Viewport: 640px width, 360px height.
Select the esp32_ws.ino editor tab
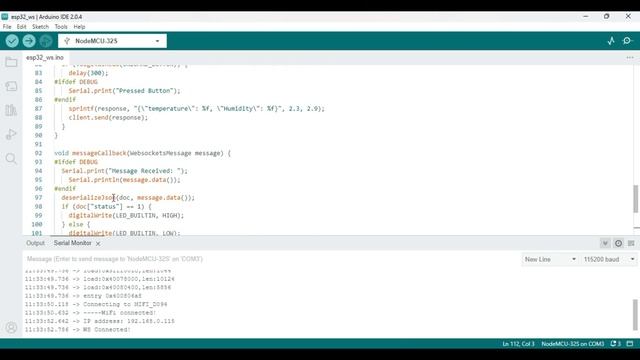coord(45,58)
